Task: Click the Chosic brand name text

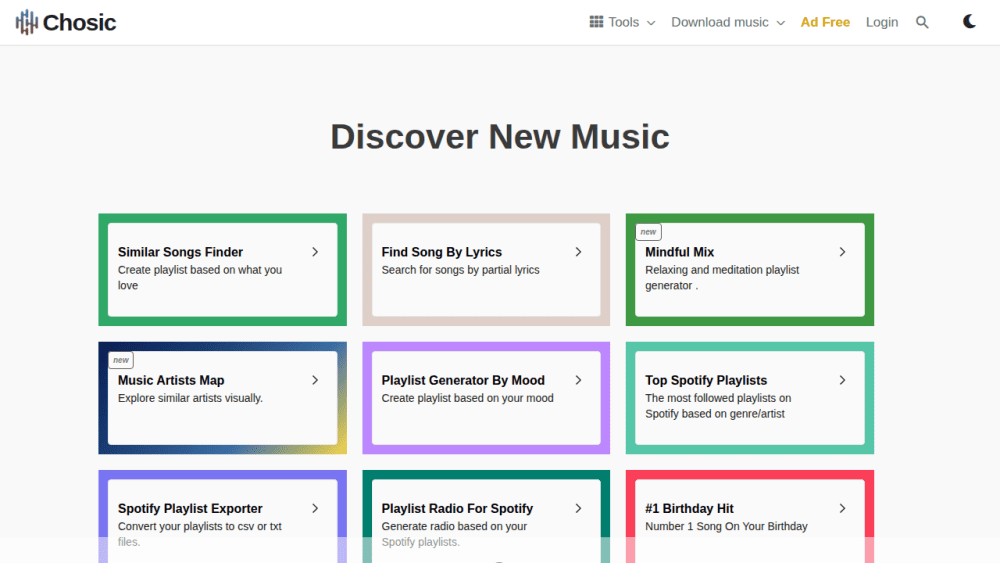Action: (79, 22)
